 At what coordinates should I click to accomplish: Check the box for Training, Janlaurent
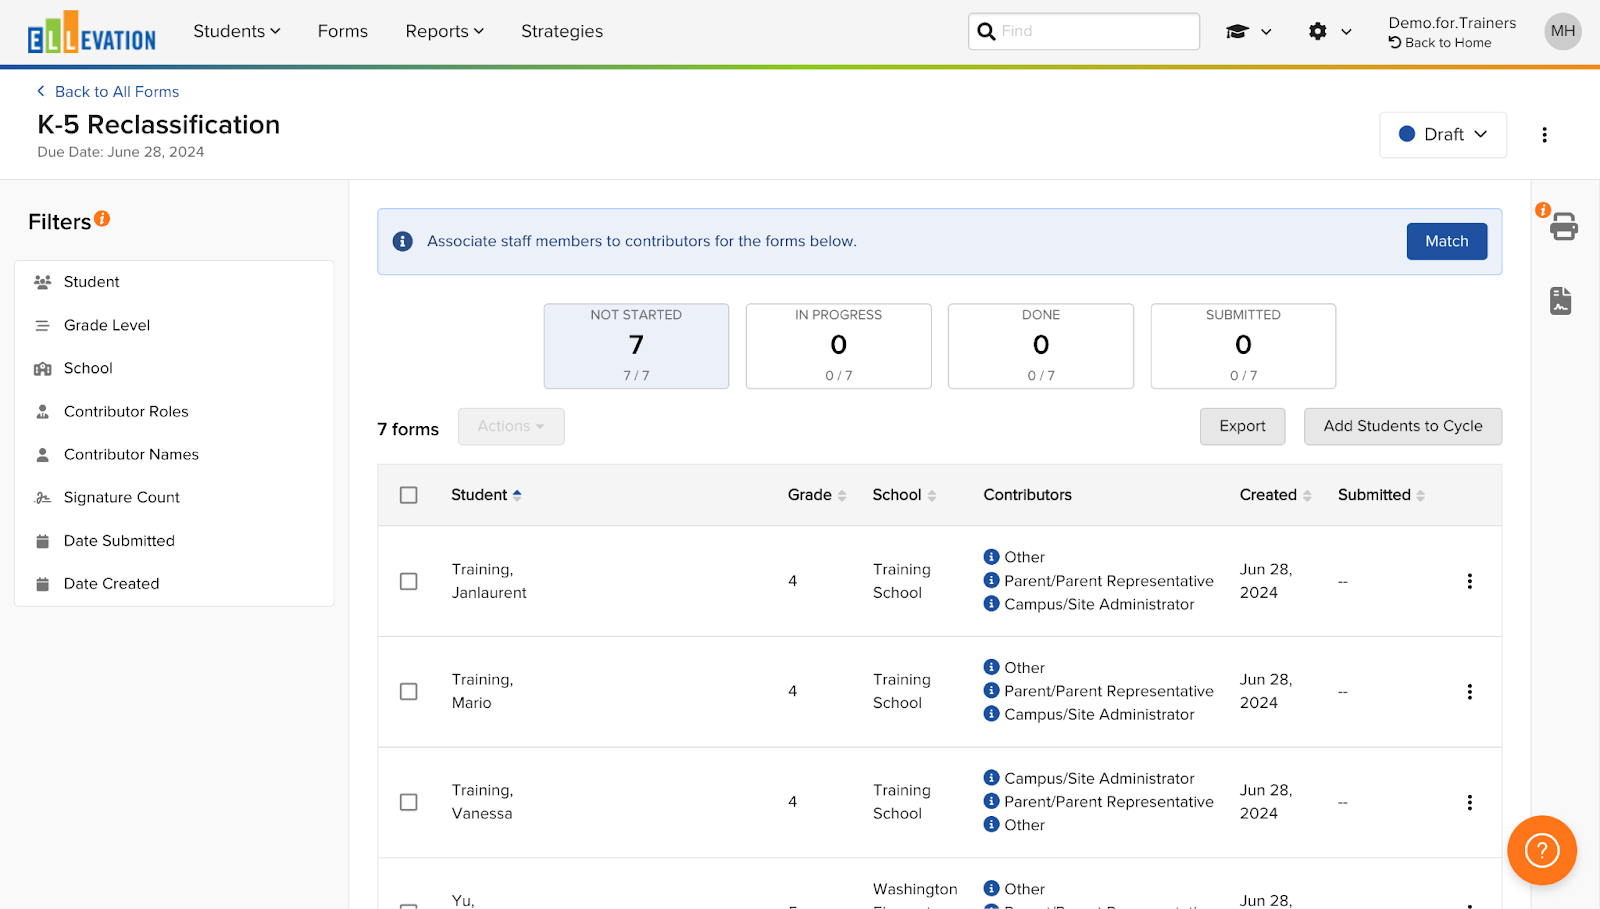pos(408,581)
